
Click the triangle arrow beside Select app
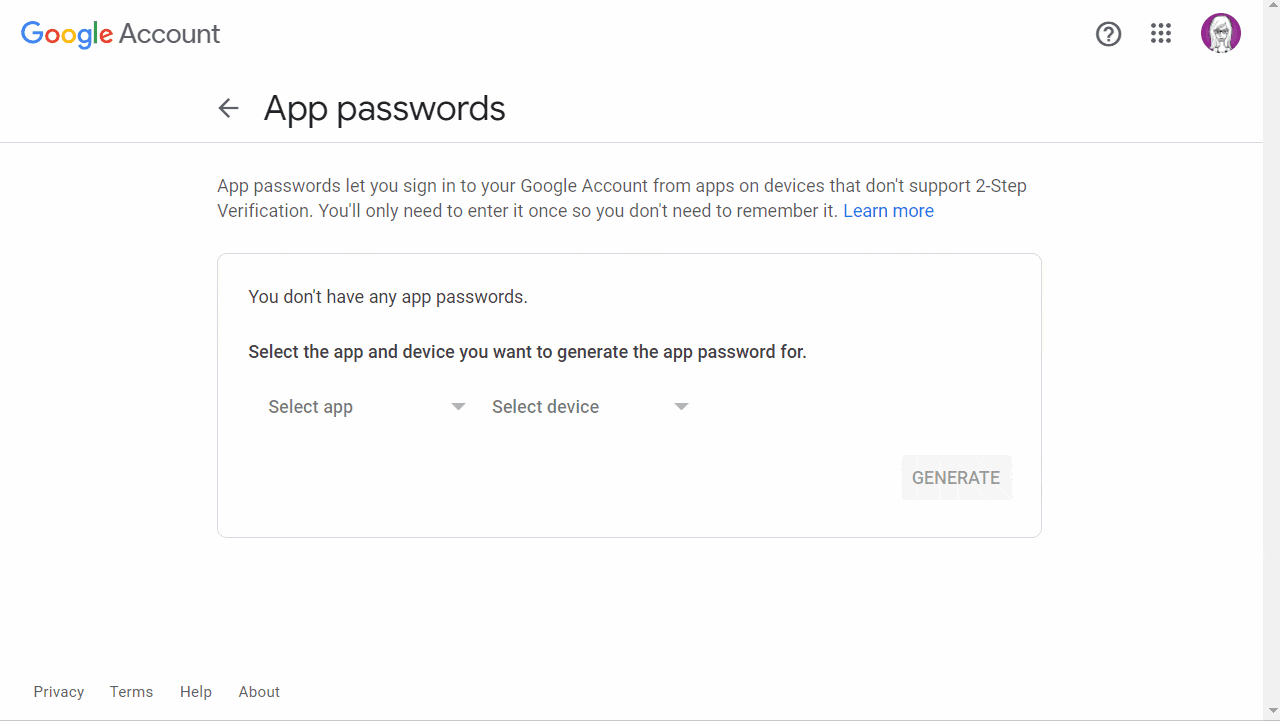(458, 407)
